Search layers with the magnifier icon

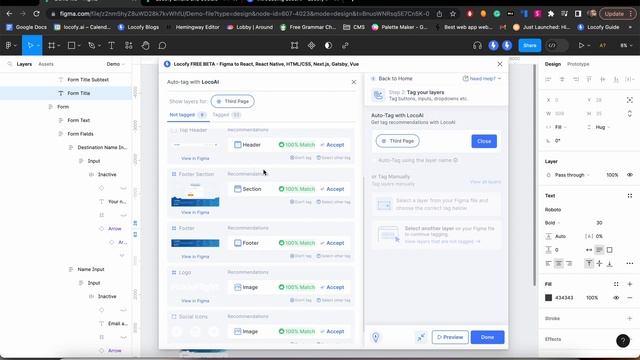pos(9,64)
